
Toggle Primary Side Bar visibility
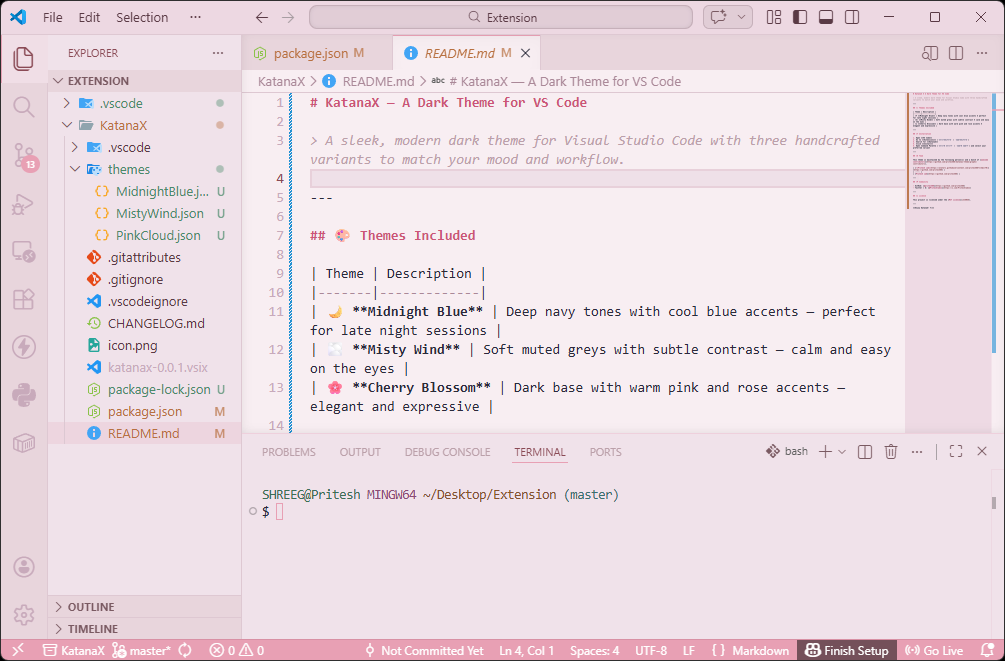800,17
